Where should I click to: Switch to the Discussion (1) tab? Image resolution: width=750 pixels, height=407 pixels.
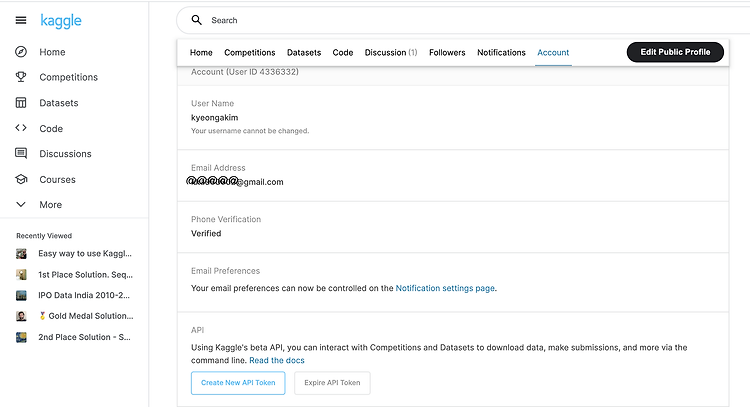[391, 53]
